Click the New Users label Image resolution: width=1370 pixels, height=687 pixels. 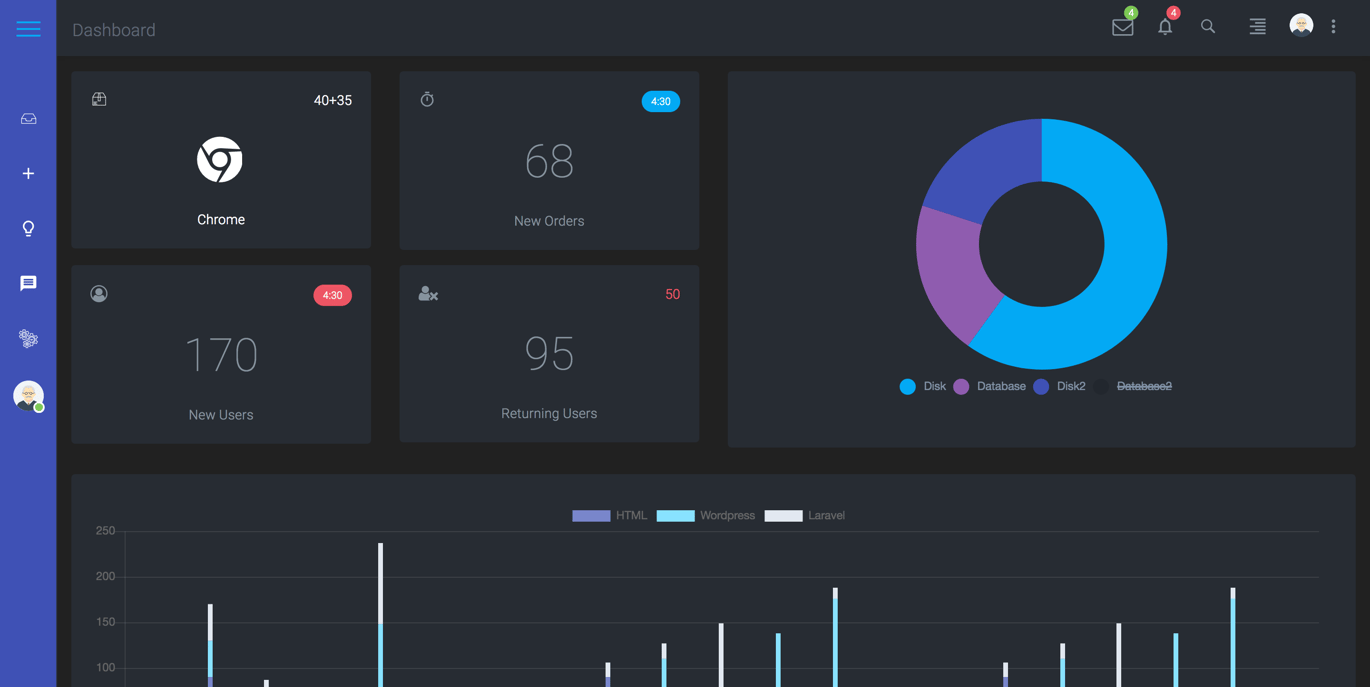[221, 415]
